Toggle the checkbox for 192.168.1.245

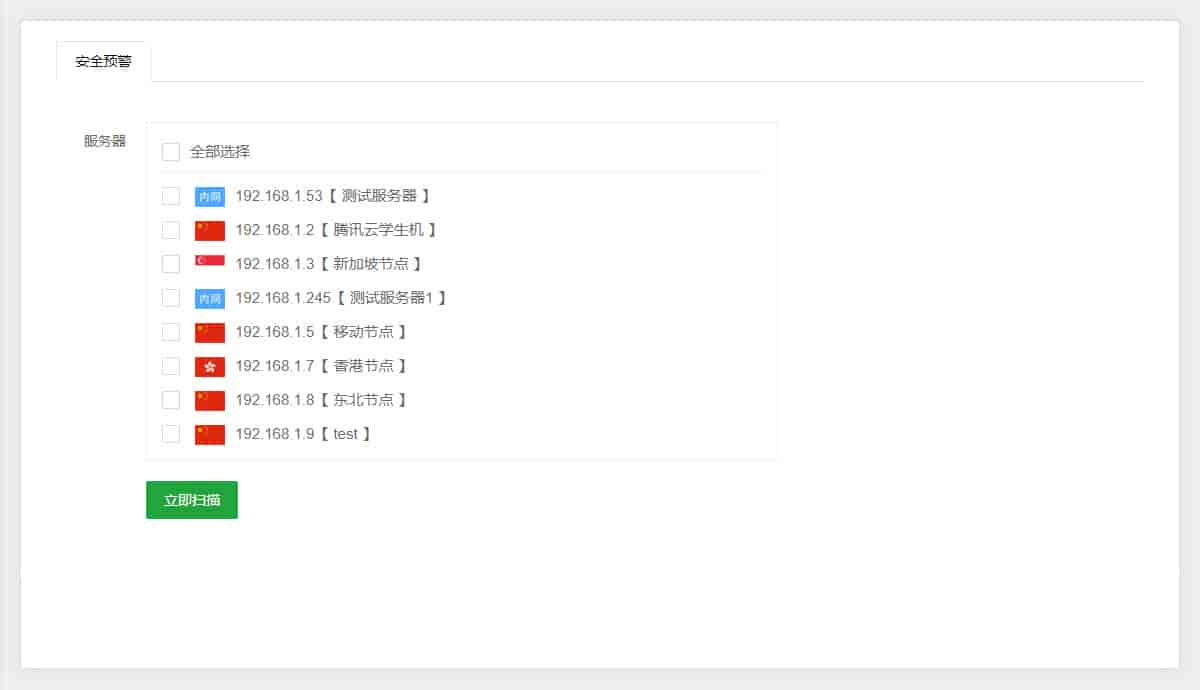click(x=171, y=298)
